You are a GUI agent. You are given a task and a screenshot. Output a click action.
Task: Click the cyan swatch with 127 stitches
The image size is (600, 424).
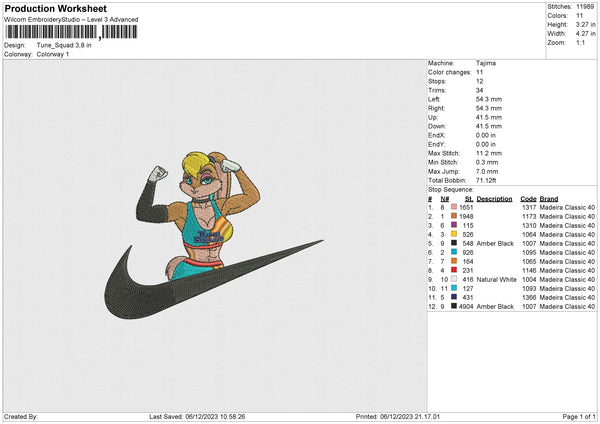(454, 288)
